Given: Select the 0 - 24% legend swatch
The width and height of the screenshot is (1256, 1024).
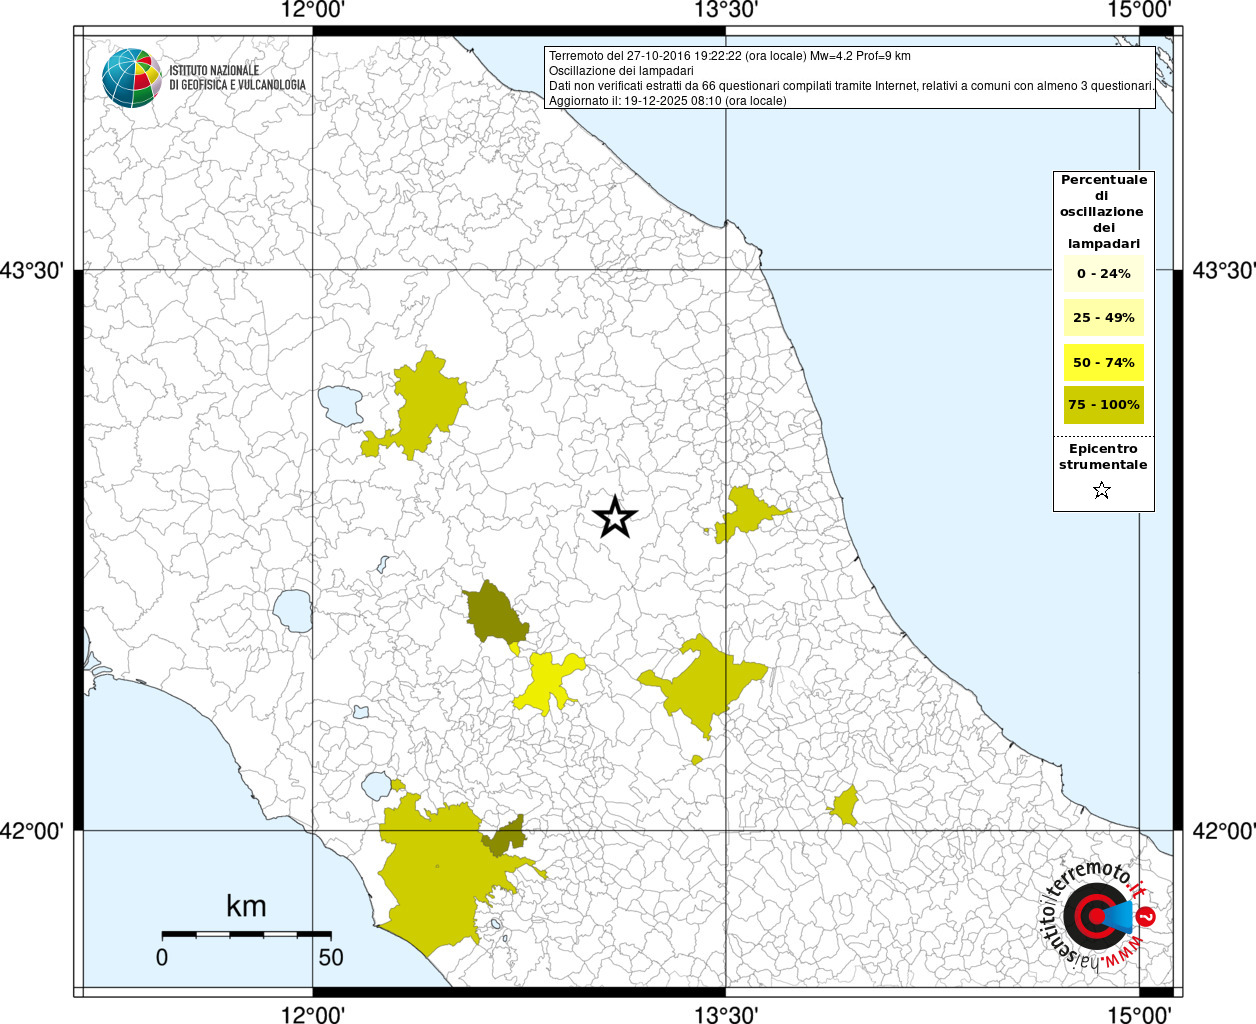Looking at the screenshot, I should (1104, 273).
